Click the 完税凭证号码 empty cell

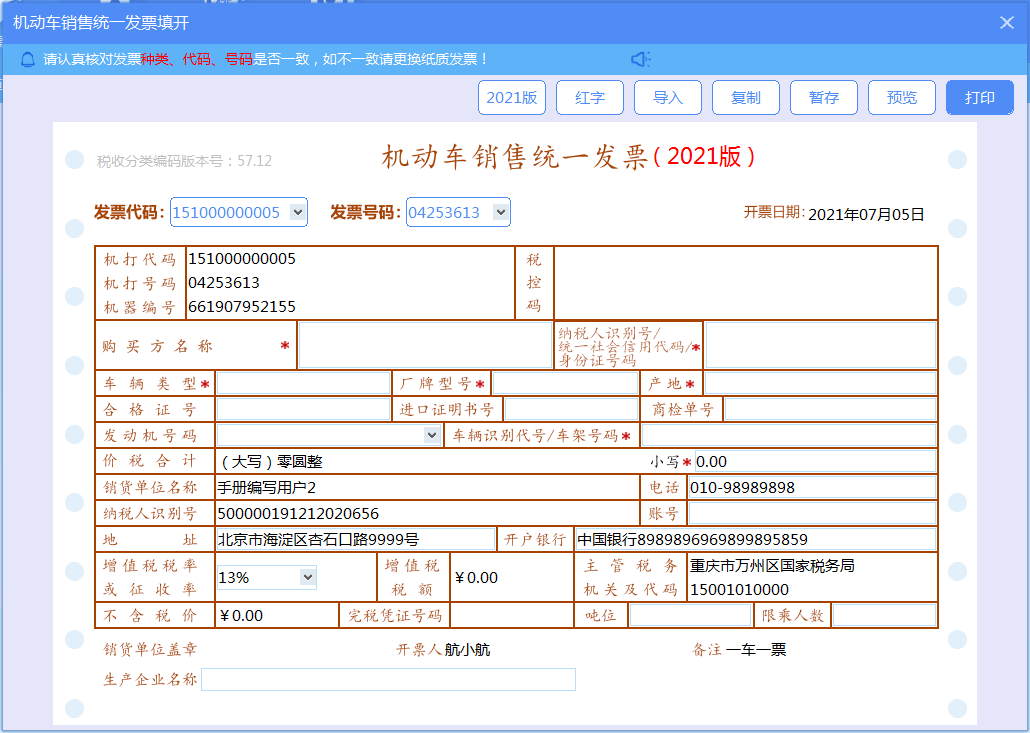pos(512,615)
